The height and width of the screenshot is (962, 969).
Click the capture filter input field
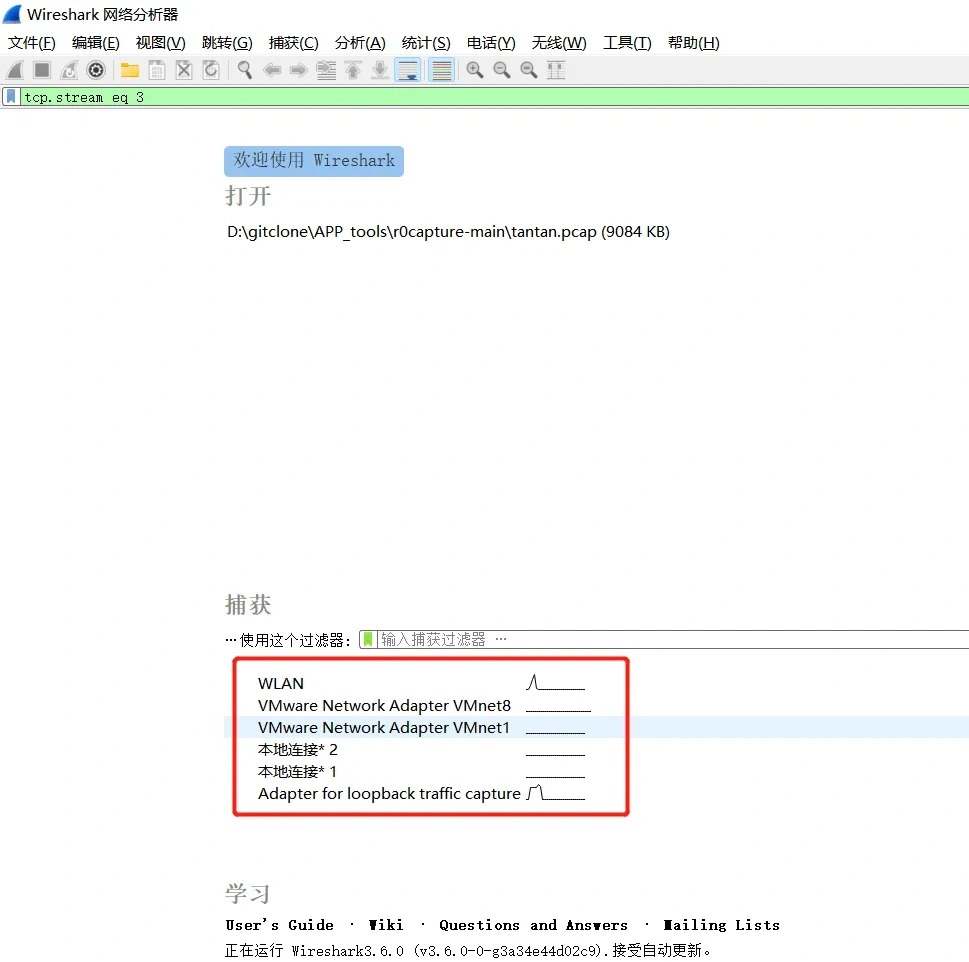(x=672, y=639)
